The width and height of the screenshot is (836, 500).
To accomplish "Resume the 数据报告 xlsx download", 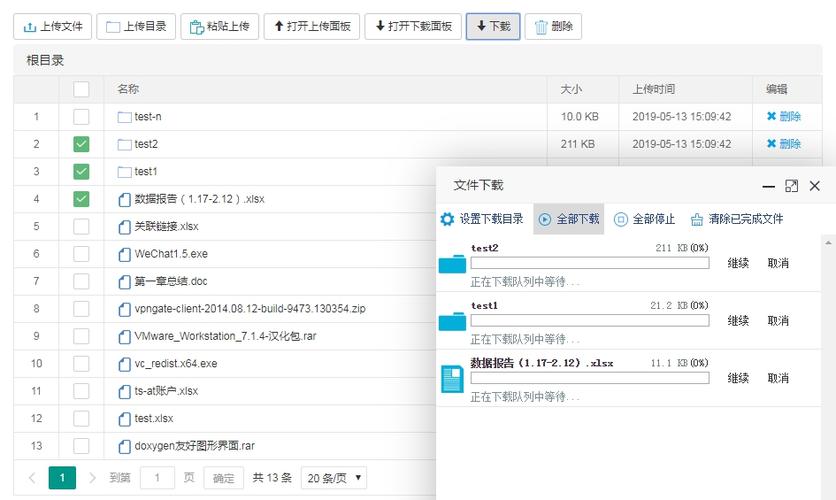I will (x=738, y=378).
